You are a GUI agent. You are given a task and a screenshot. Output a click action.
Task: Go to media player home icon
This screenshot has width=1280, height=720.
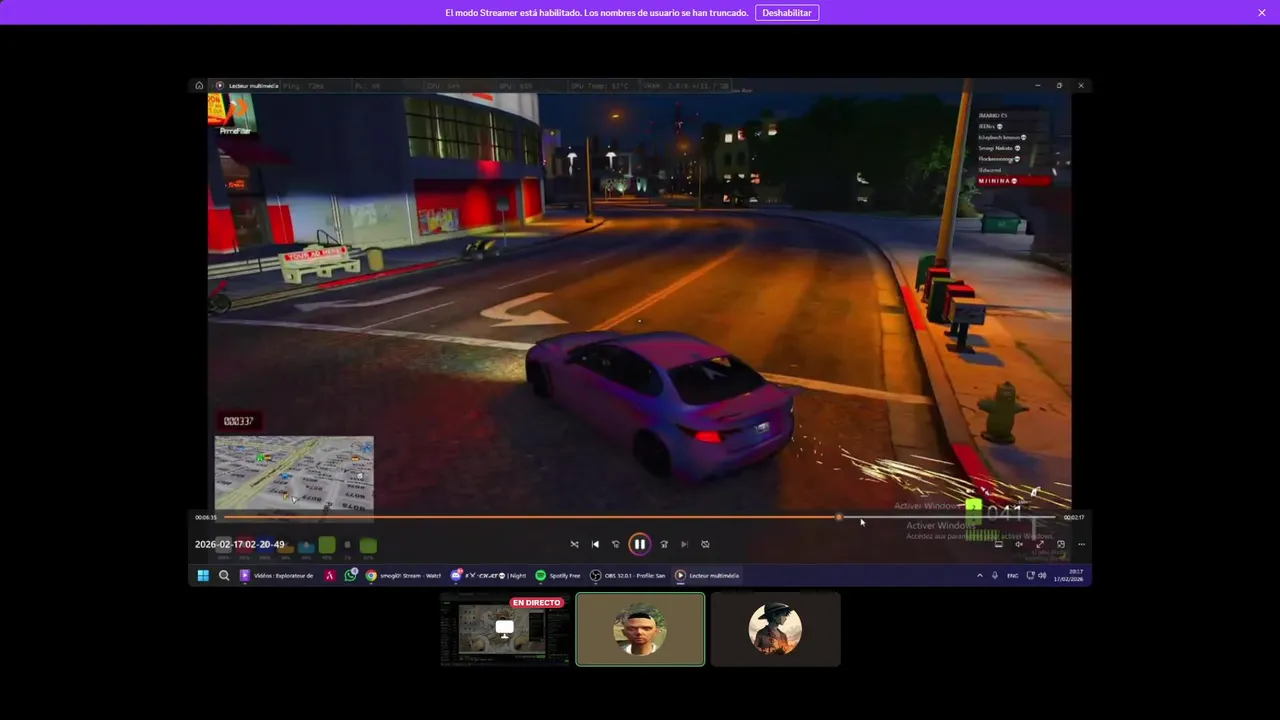tap(199, 85)
